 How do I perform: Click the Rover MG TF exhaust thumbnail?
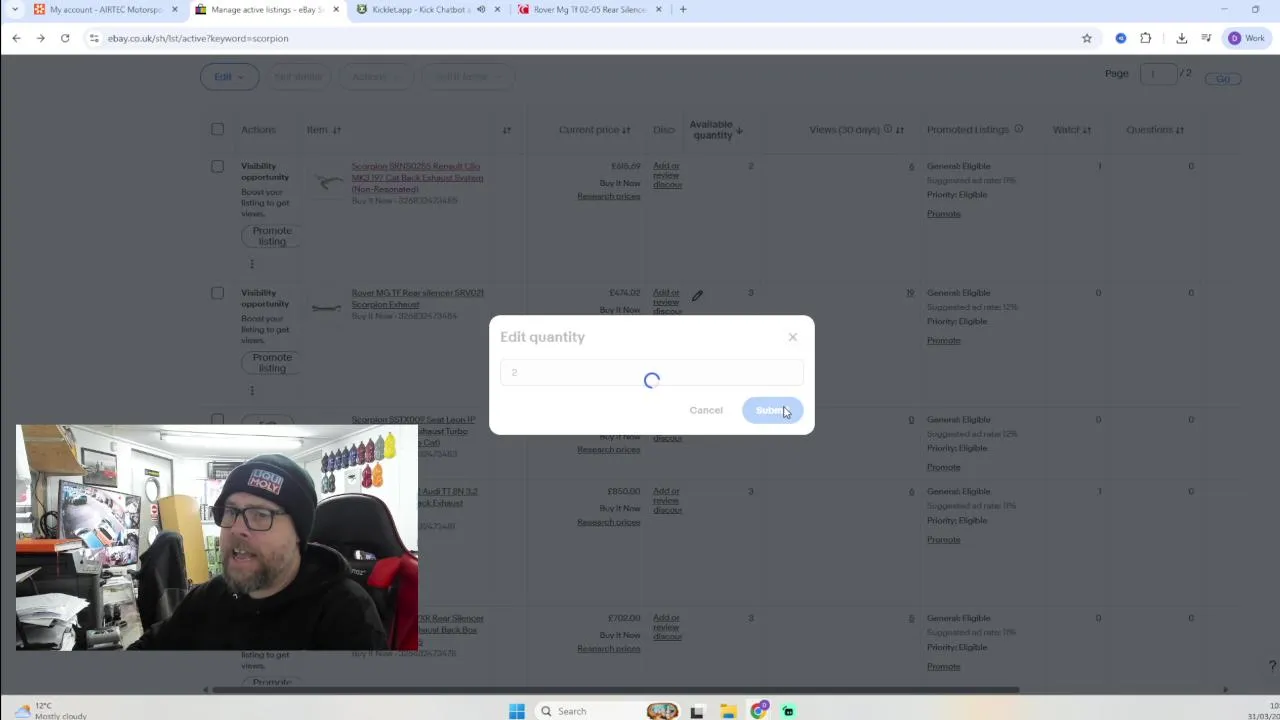pyautogui.click(x=327, y=307)
